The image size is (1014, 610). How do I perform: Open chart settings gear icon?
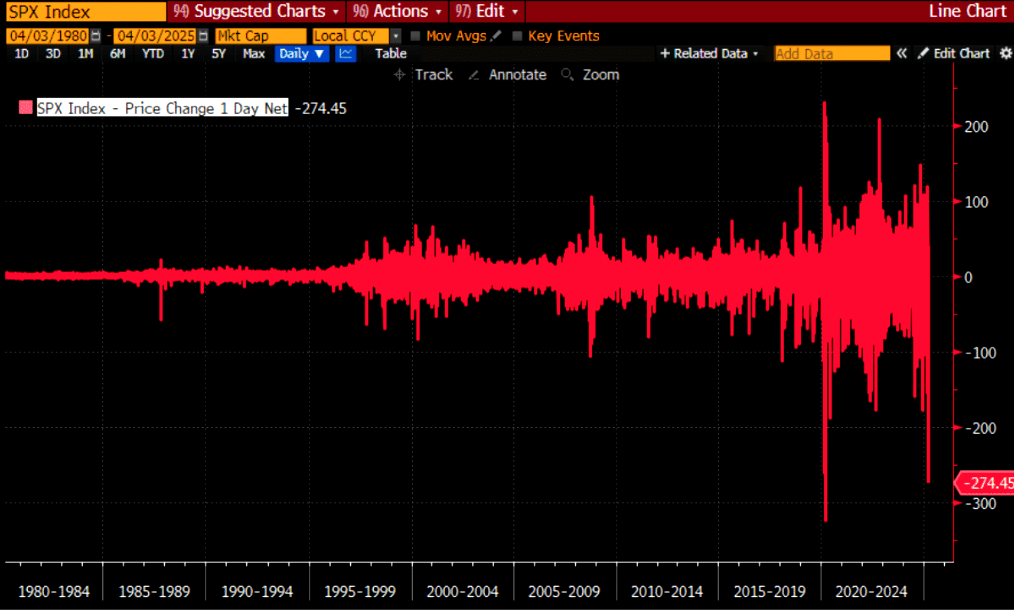1005,54
